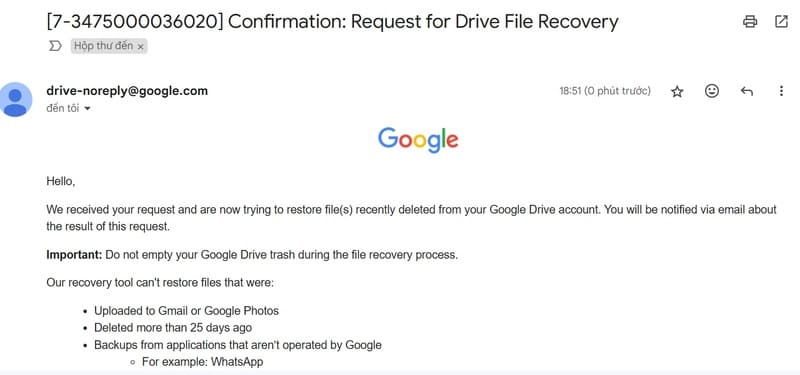This screenshot has width=800, height=375.
Task: Open the Hộp thư đến label chip
Action: [104, 46]
